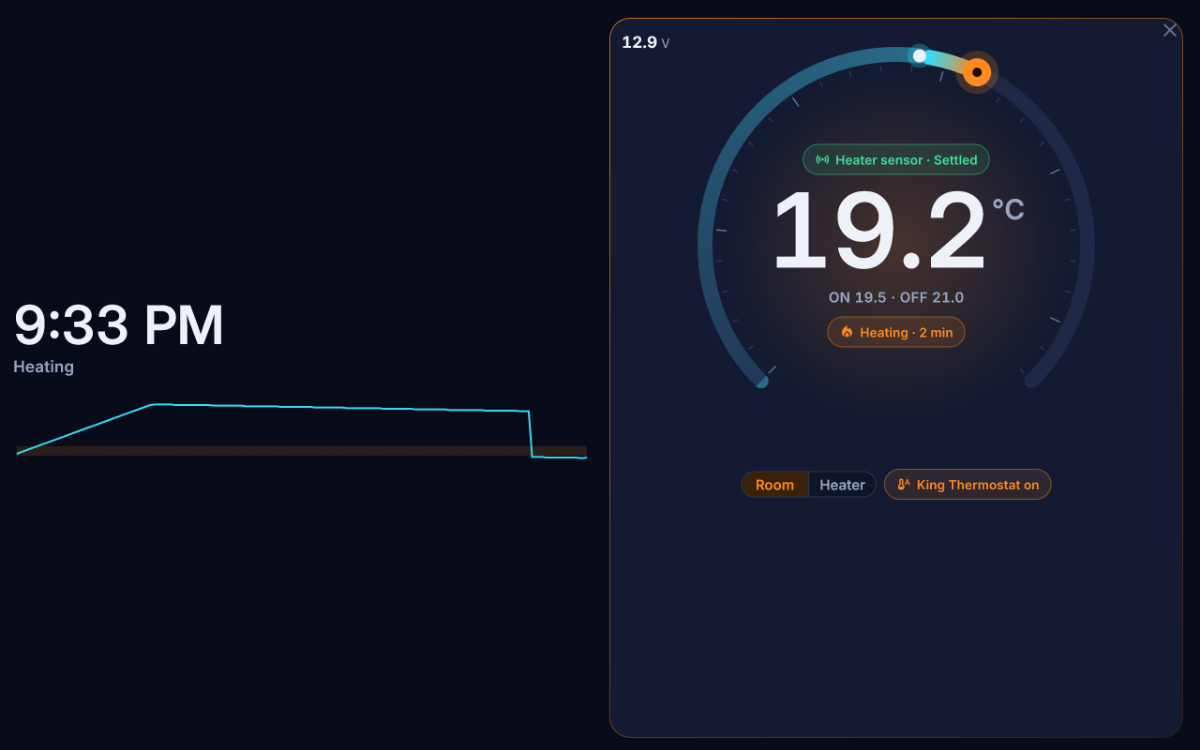Viewport: 1200px width, 750px height.
Task: Click the 19.2 temperature reading
Action: point(879,232)
